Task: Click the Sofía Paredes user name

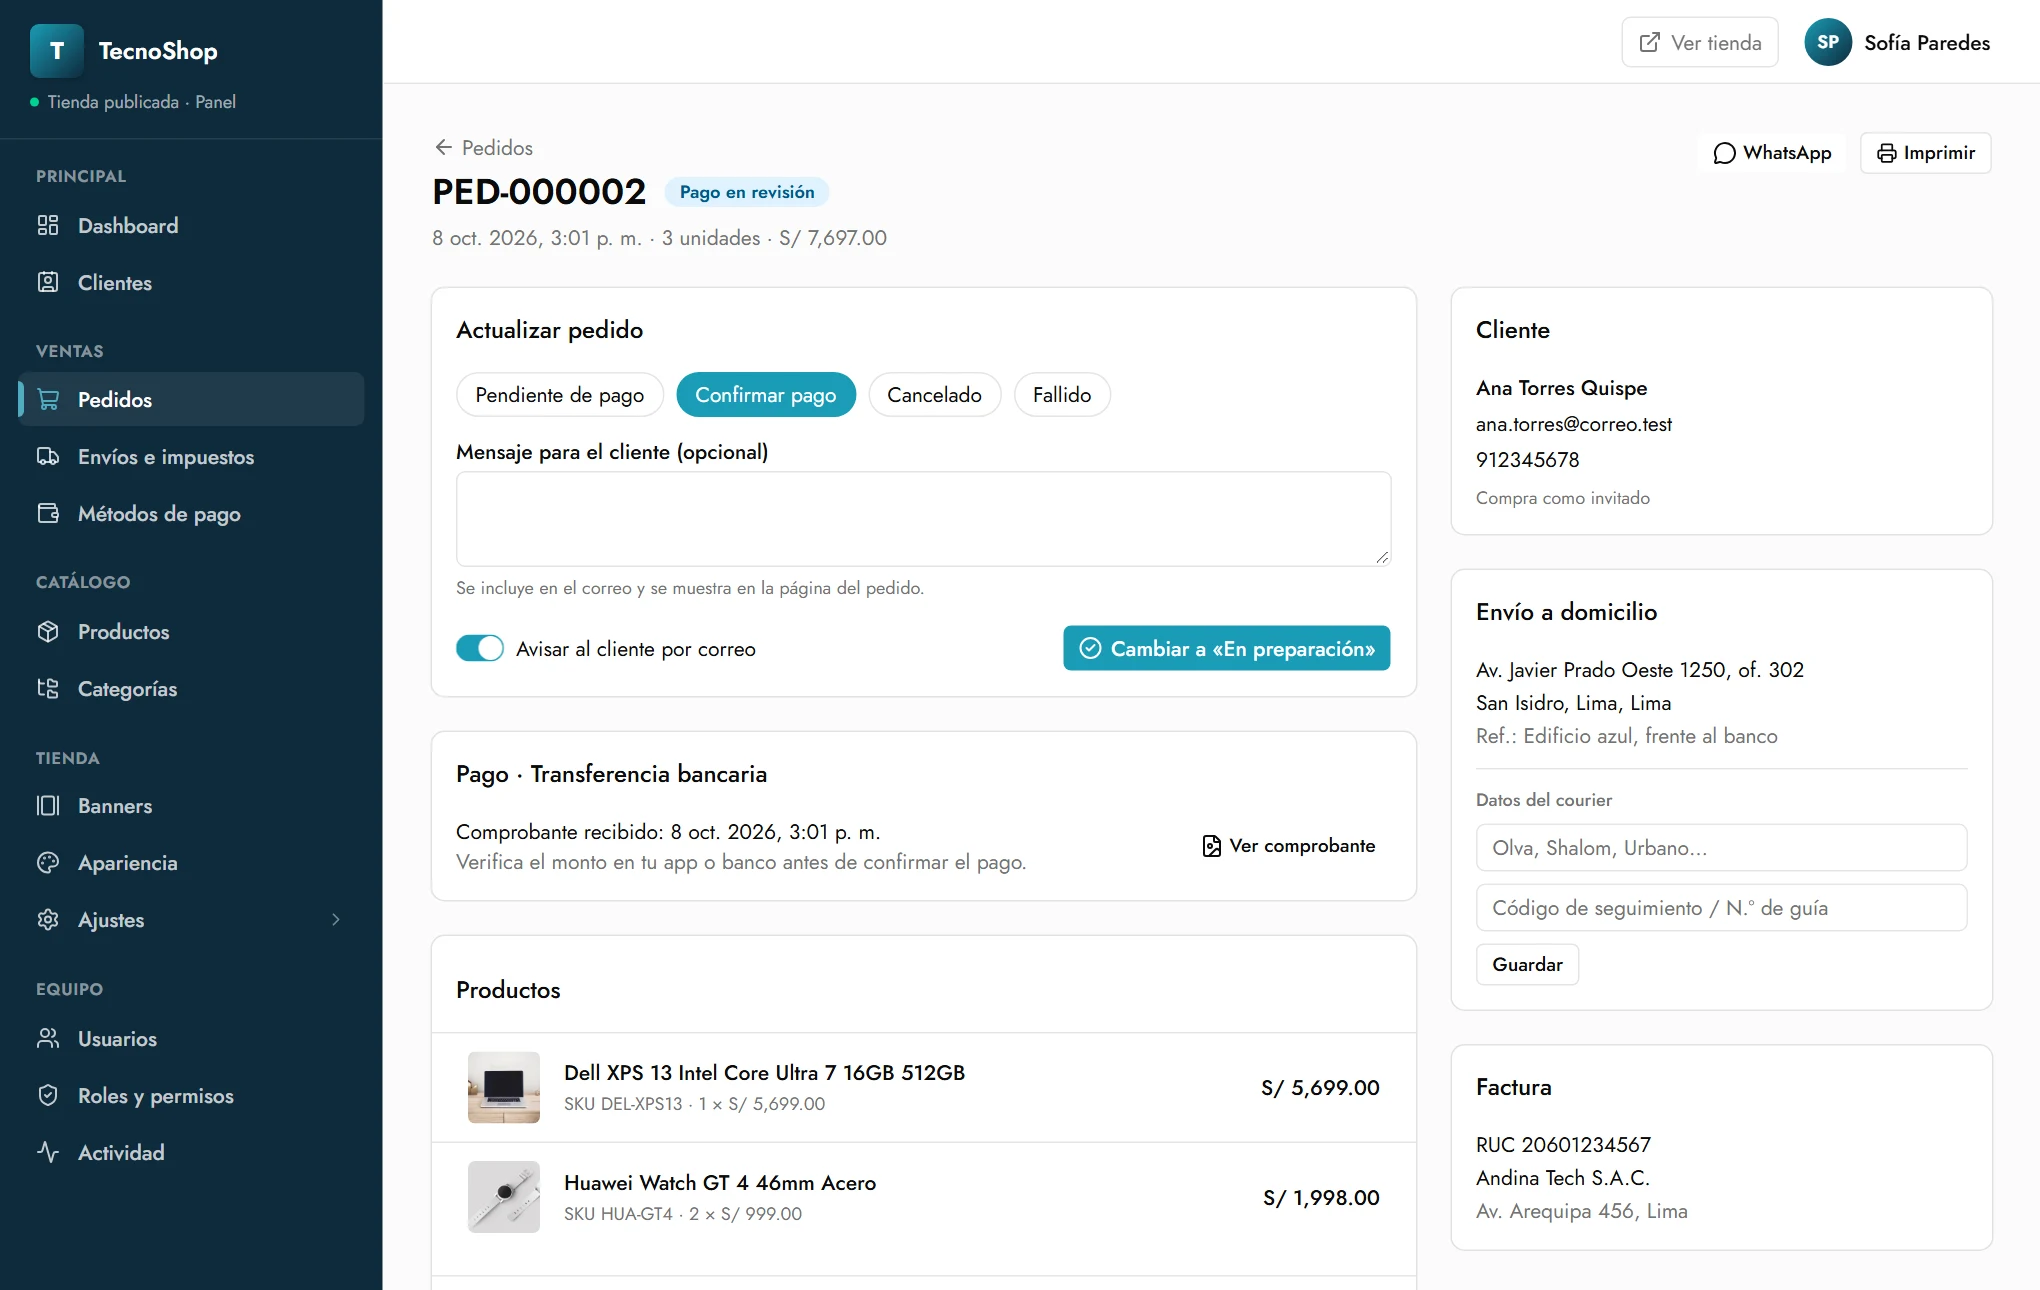Action: click(1927, 43)
